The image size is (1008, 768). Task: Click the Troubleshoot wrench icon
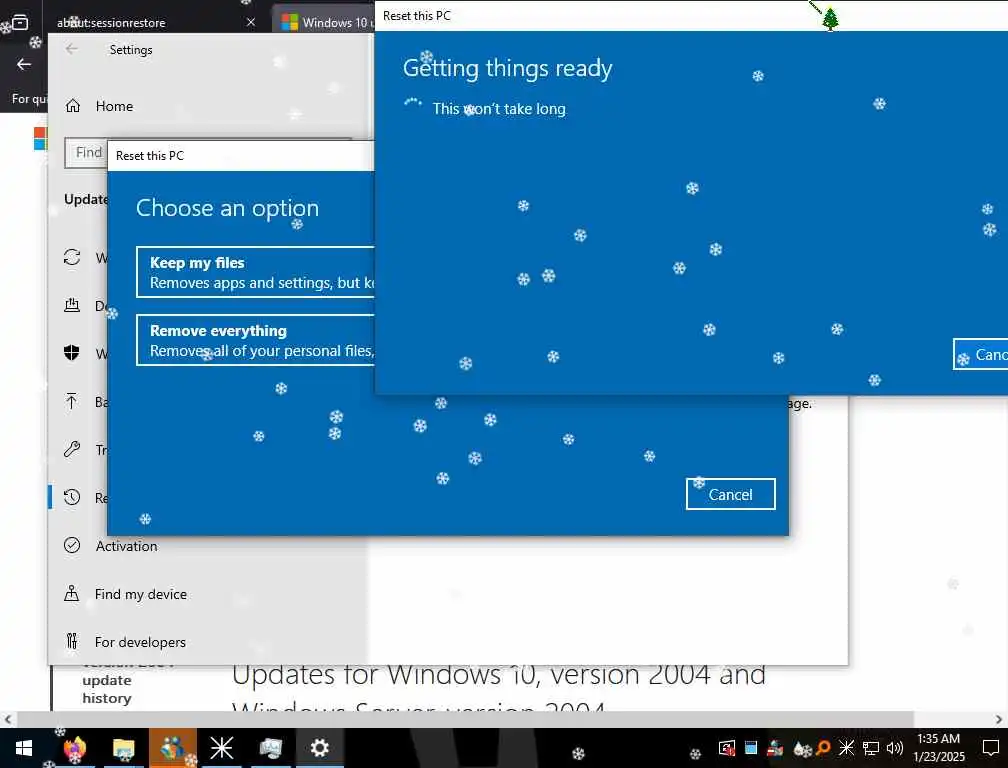72,449
